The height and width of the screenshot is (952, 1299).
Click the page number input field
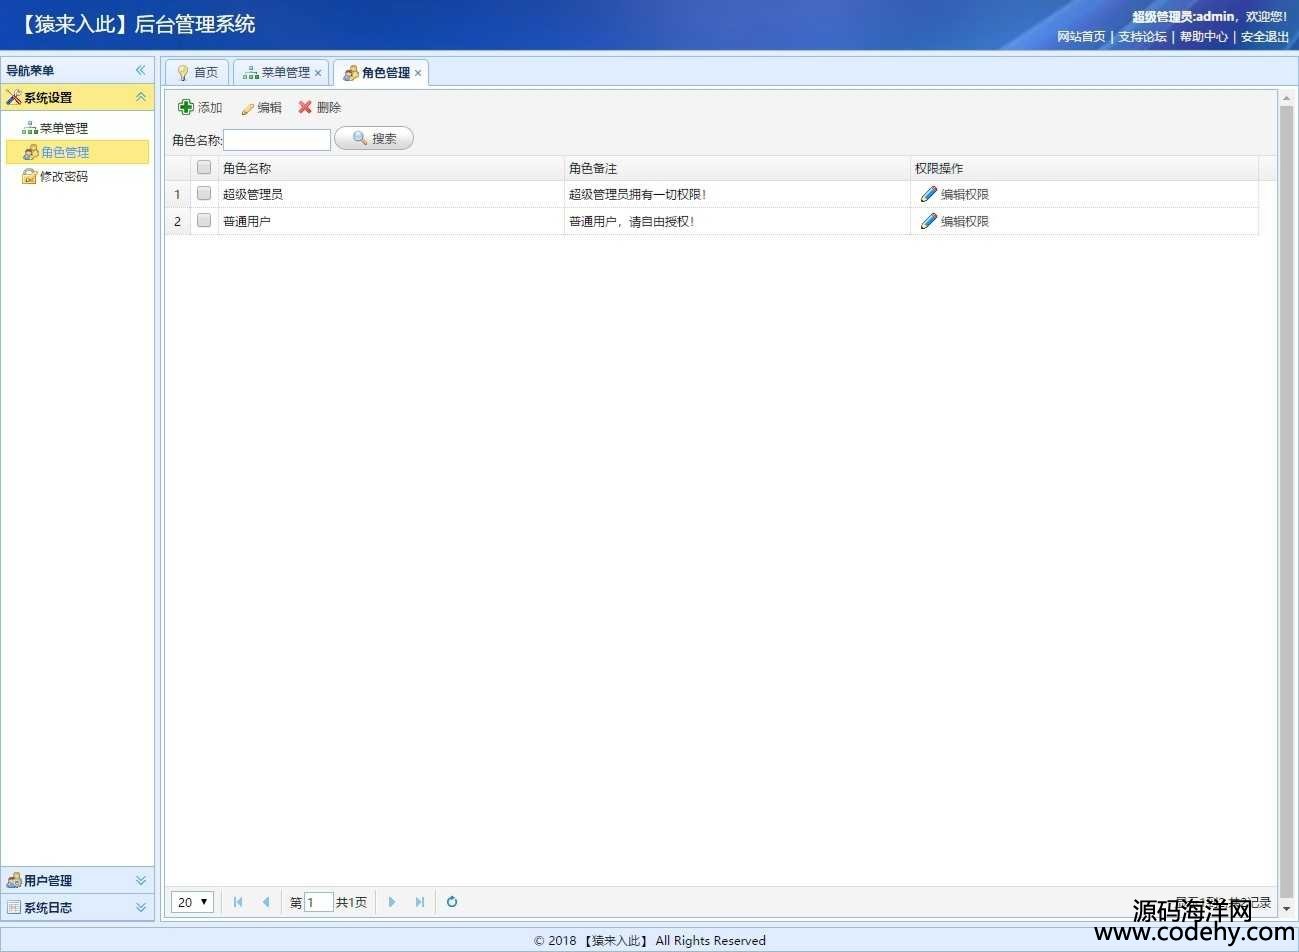tap(318, 902)
